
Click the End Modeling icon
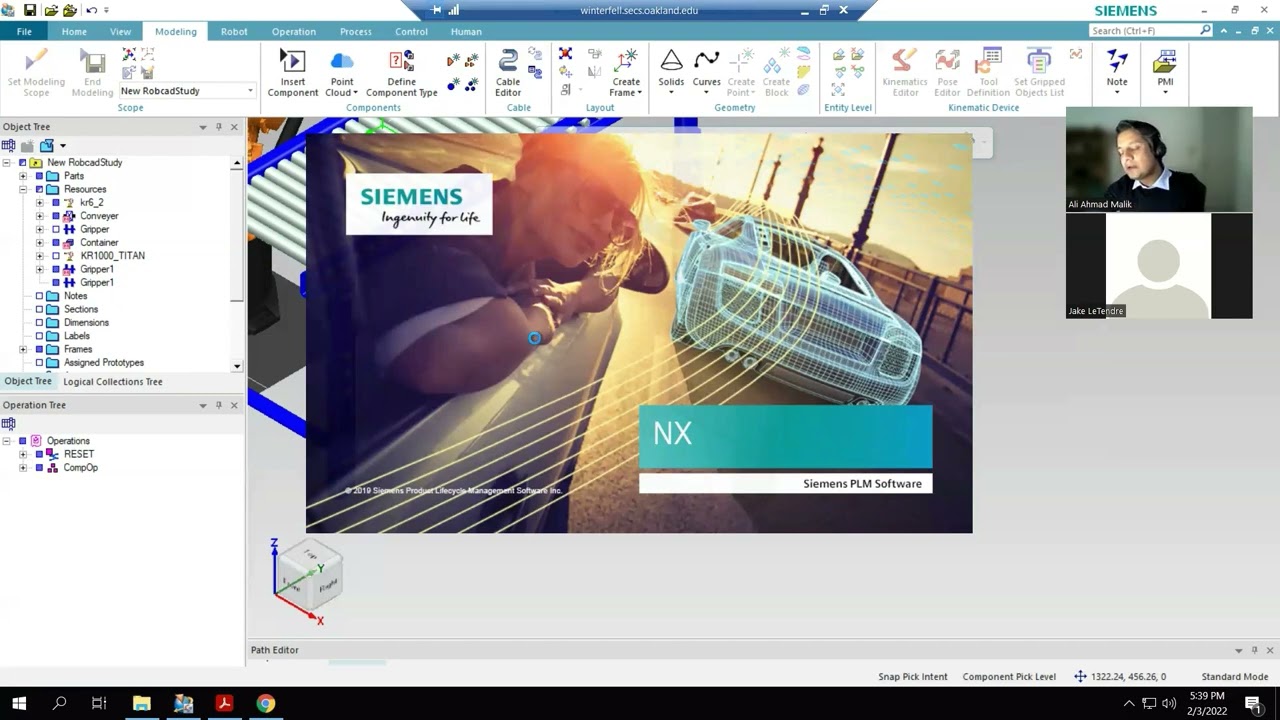point(92,72)
